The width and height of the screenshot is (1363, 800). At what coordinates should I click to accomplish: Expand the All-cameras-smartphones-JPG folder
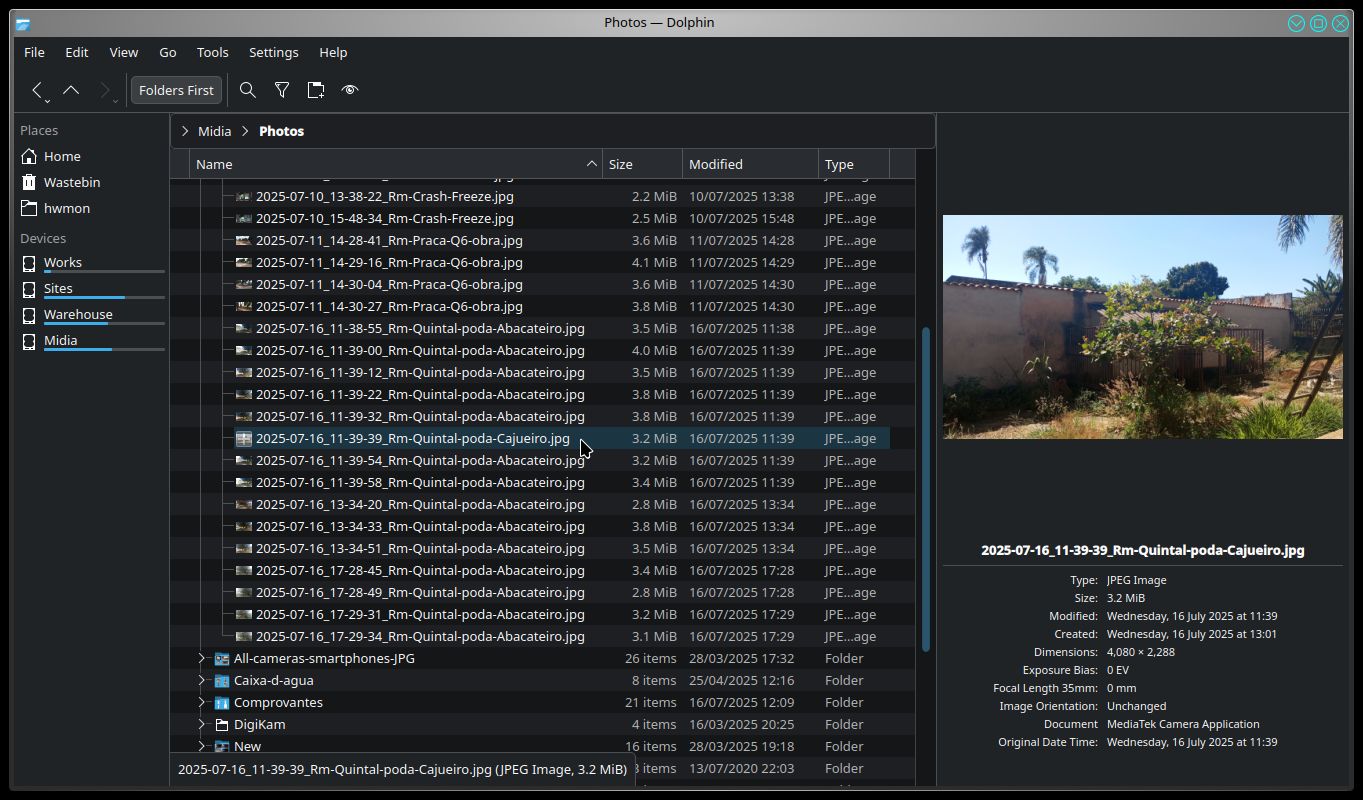pos(201,658)
